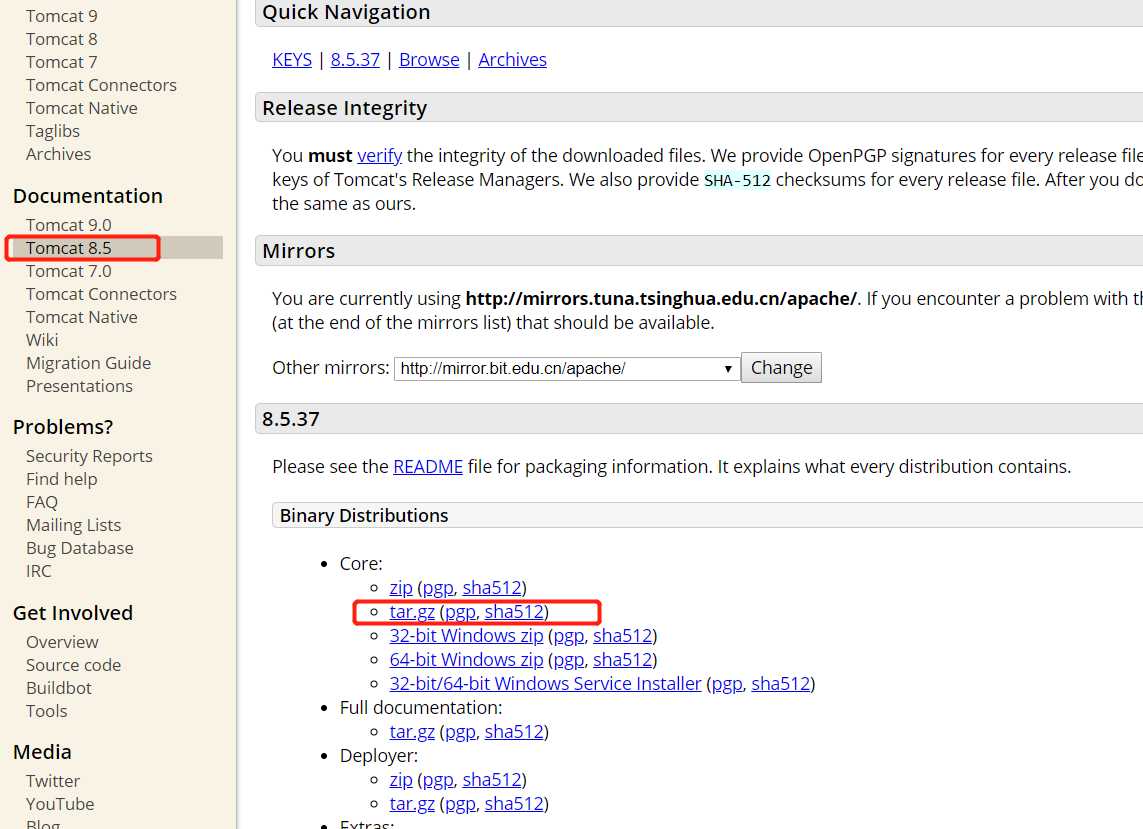1143x829 pixels.
Task: Open sha512 for 64-bit Windows zip
Action: point(623,660)
